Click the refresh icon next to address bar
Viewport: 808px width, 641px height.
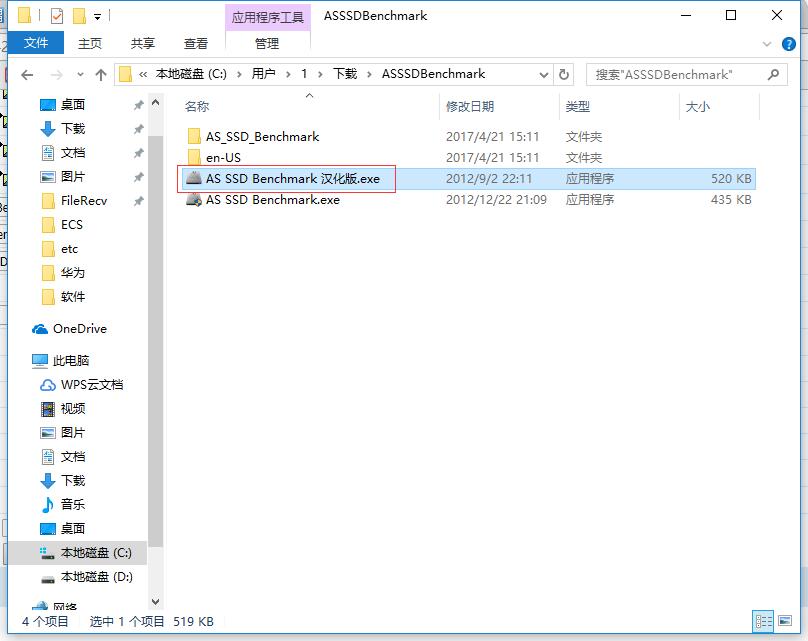tap(564, 73)
